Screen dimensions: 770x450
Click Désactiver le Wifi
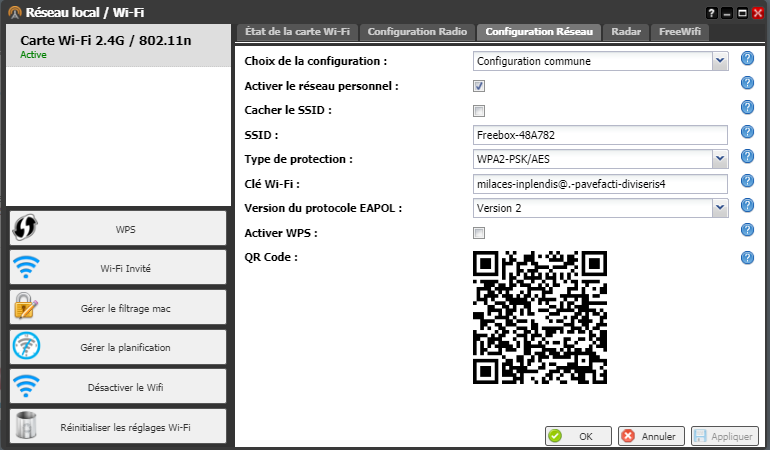click(x=118, y=387)
